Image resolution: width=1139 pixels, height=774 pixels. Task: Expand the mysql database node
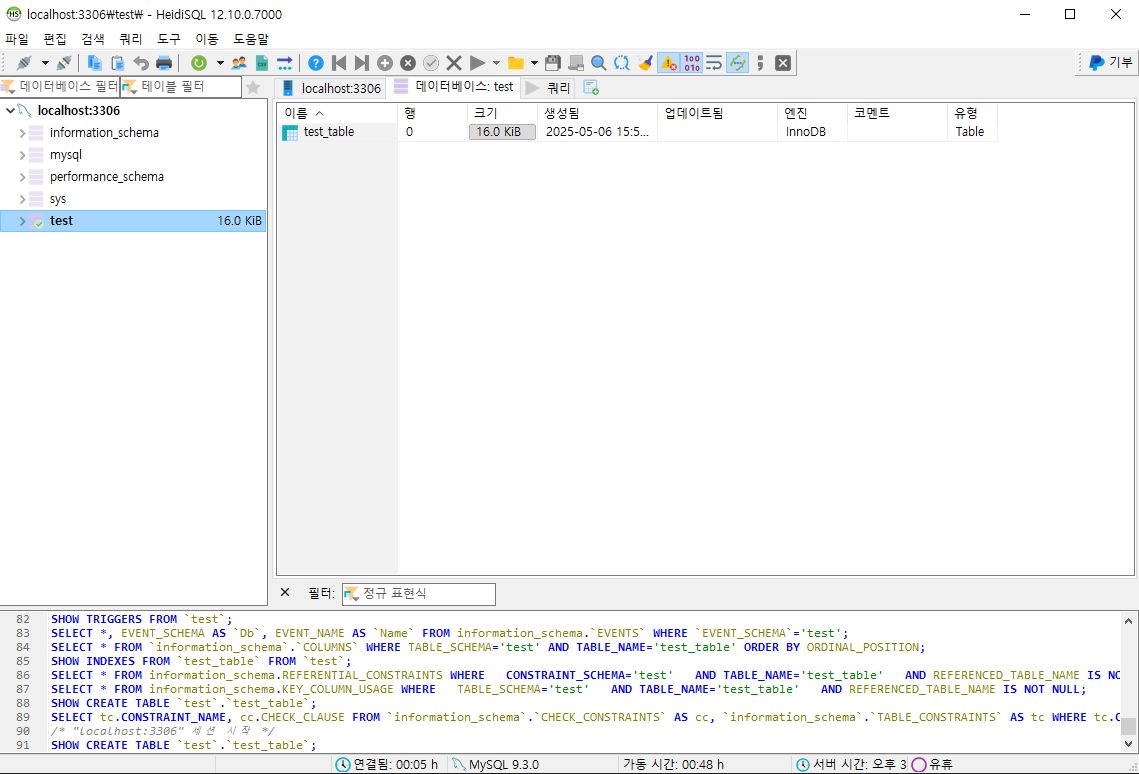(23, 155)
